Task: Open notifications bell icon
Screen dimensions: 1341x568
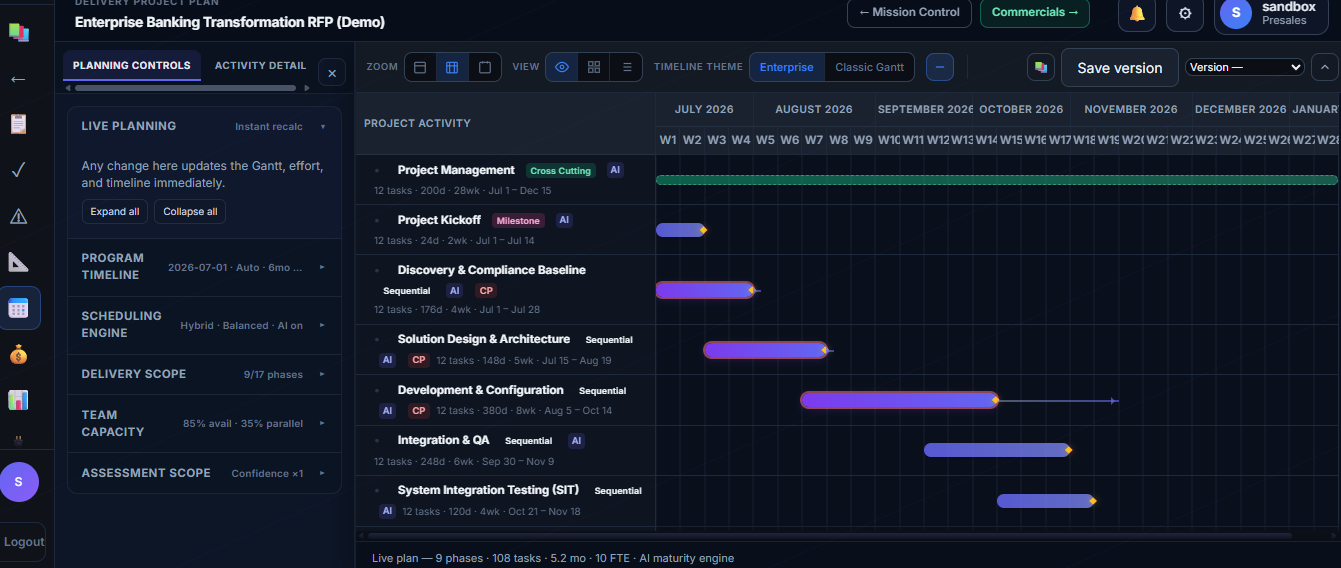Action: (1137, 13)
